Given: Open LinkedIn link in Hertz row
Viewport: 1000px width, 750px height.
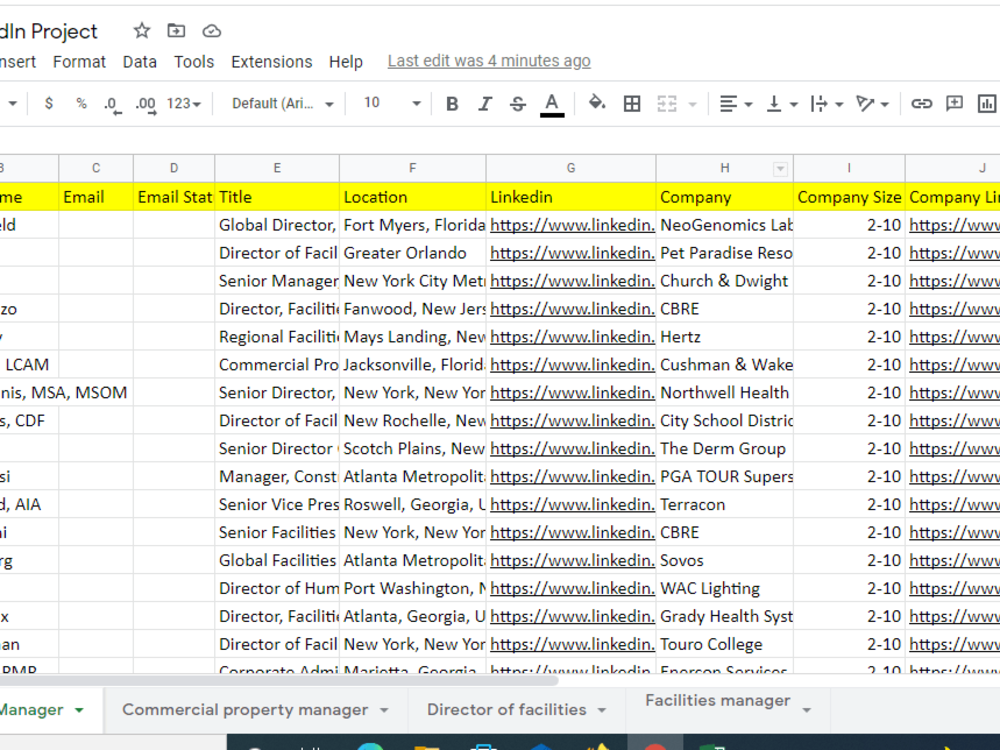Looking at the screenshot, I should tap(572, 337).
